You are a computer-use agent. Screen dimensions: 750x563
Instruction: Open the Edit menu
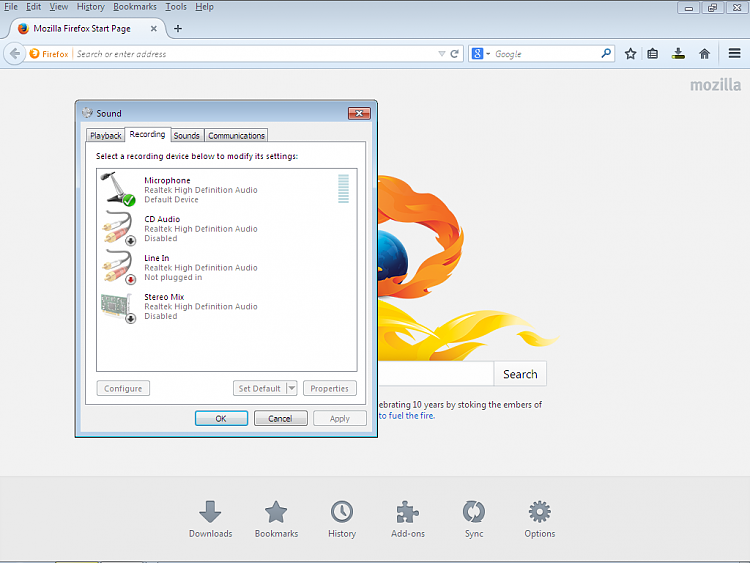(x=33, y=7)
